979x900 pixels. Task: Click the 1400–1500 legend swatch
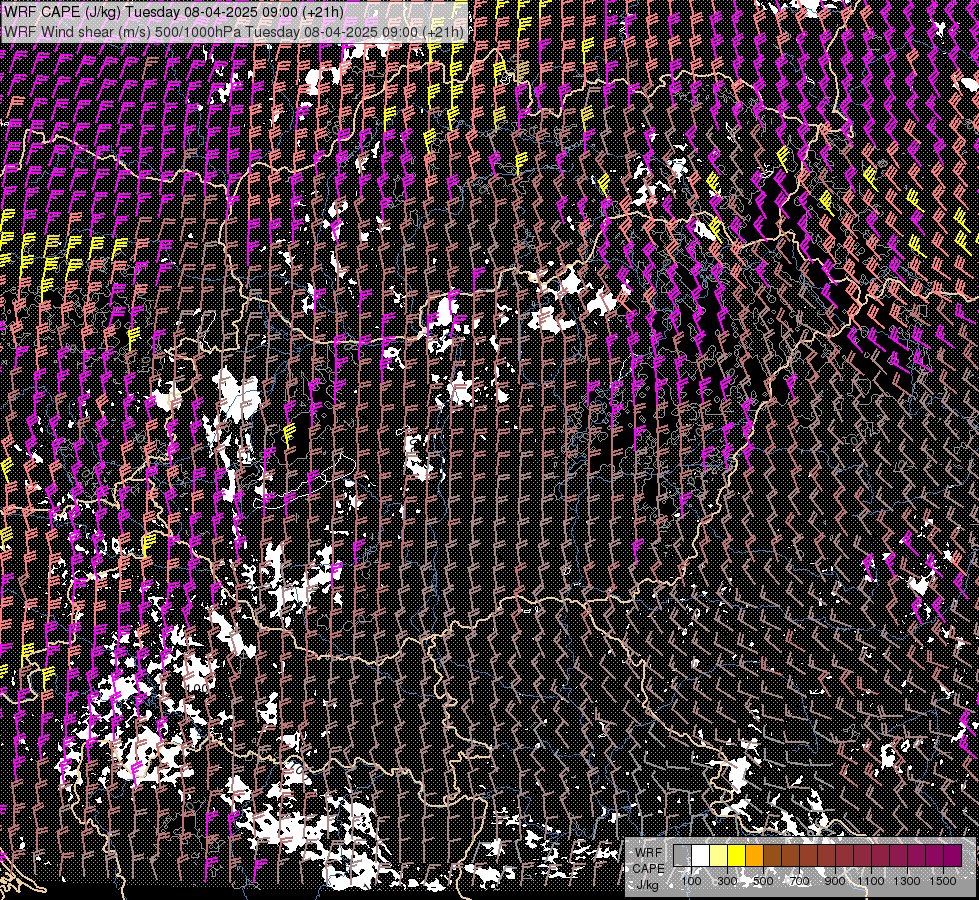pyautogui.click(x=935, y=856)
